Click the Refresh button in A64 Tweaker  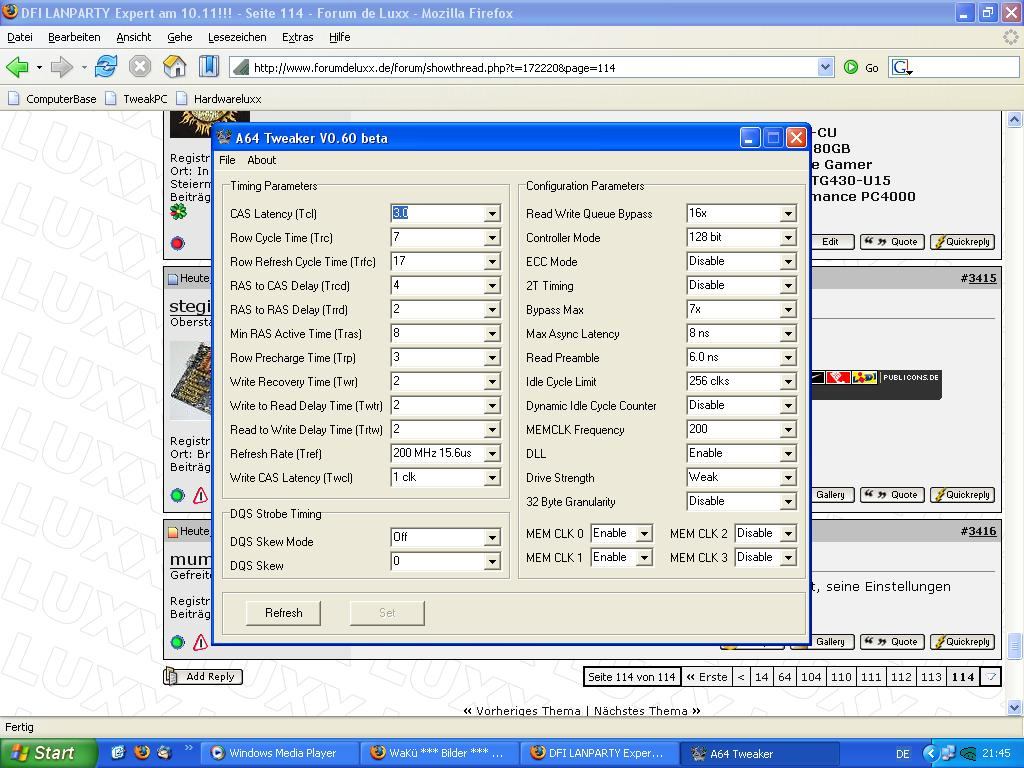(283, 613)
